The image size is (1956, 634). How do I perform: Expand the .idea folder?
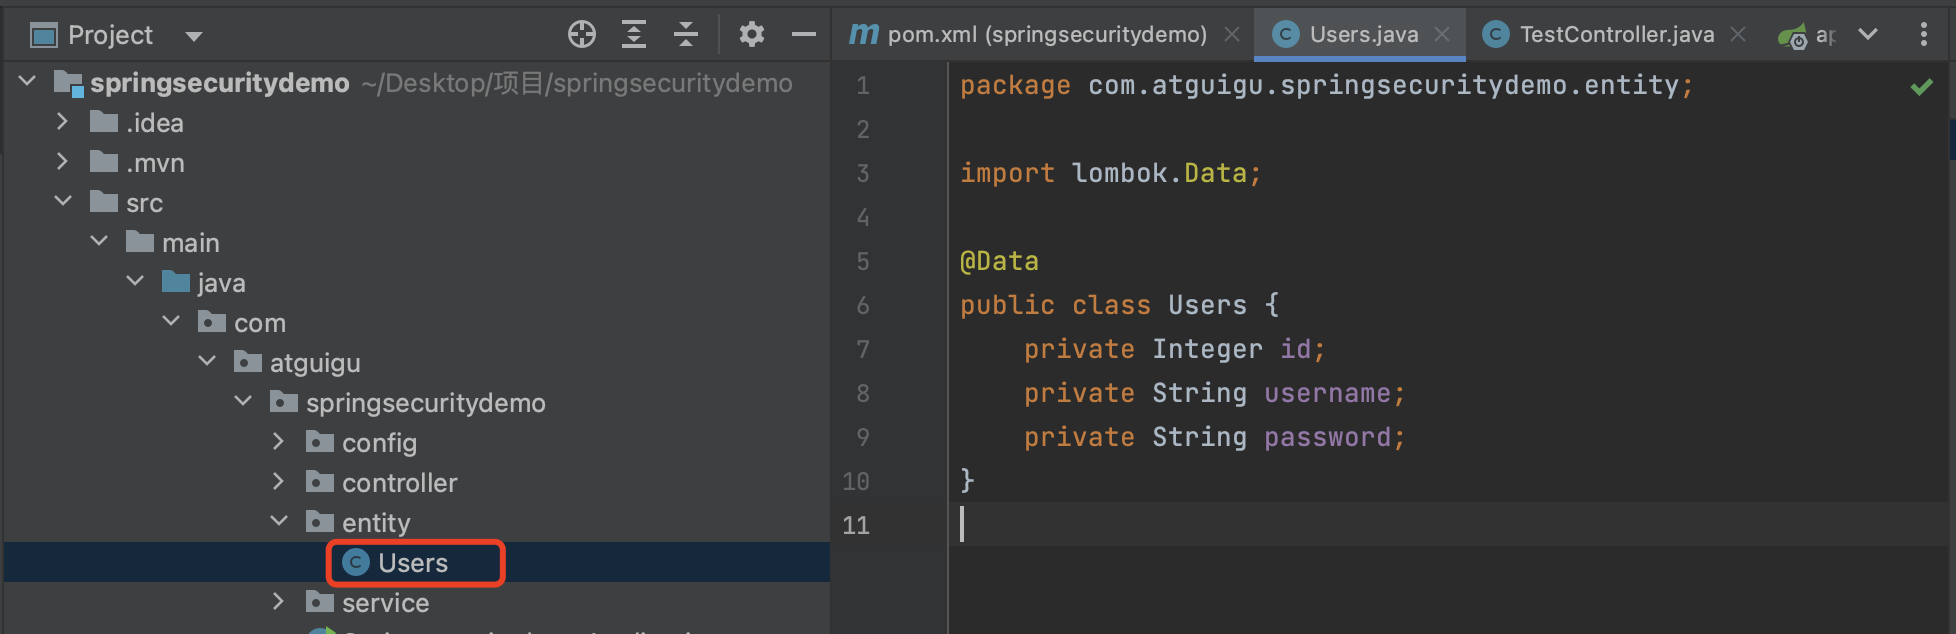pyautogui.click(x=62, y=122)
